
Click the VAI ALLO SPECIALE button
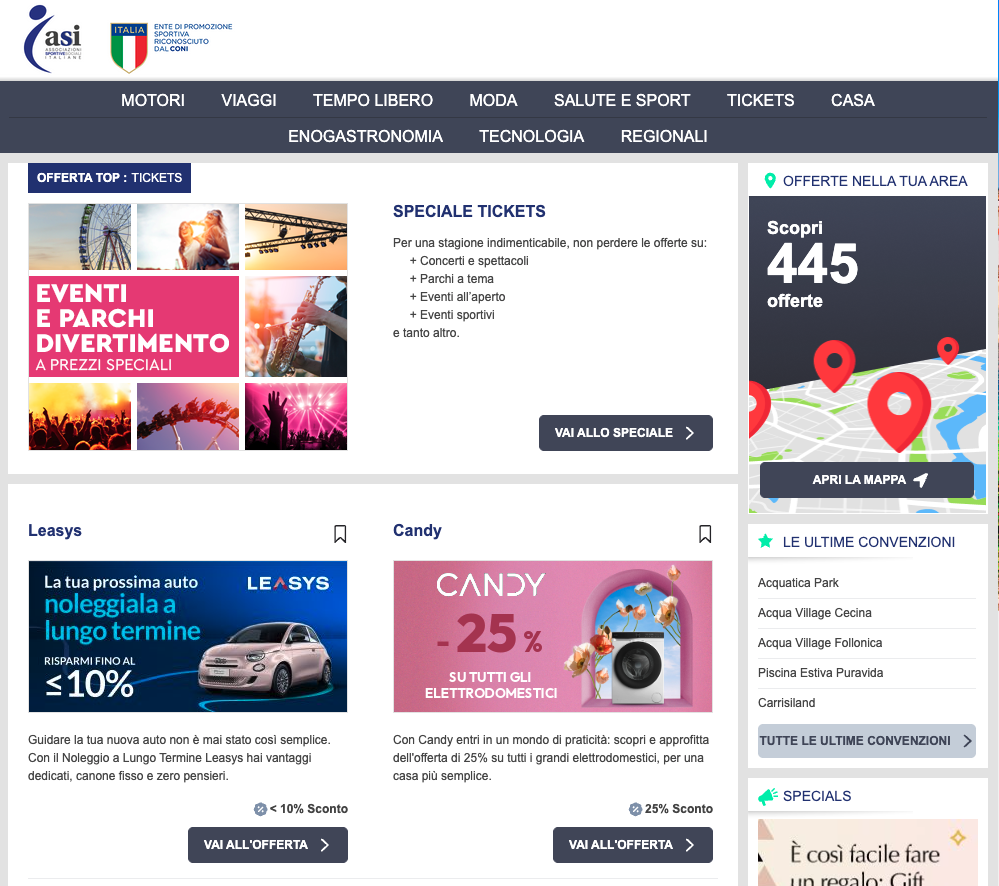pyautogui.click(x=626, y=433)
